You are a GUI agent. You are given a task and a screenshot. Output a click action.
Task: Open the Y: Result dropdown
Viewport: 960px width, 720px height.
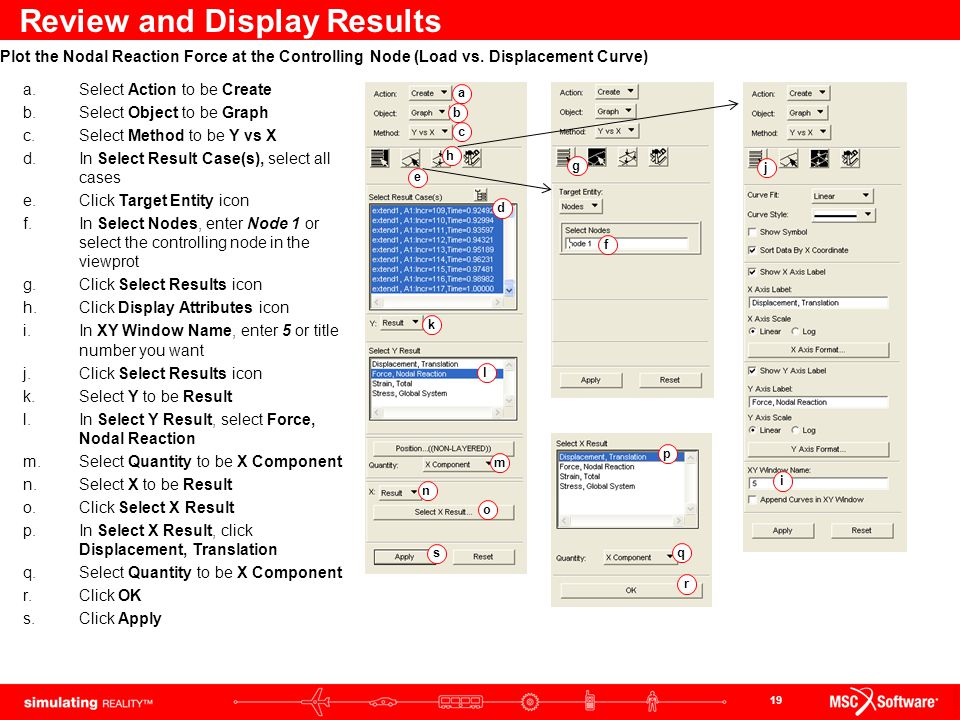pos(400,323)
